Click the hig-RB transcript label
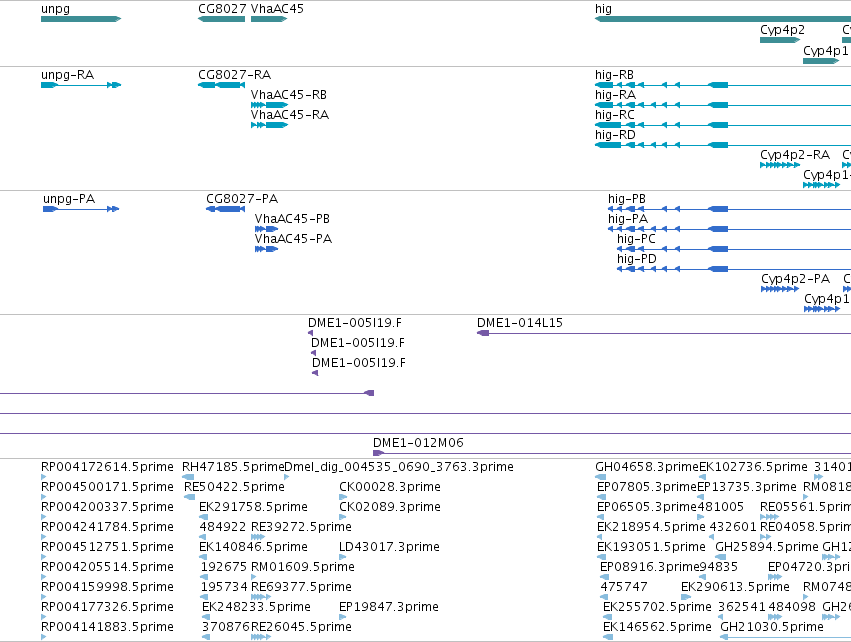851x642 pixels. (614, 74)
